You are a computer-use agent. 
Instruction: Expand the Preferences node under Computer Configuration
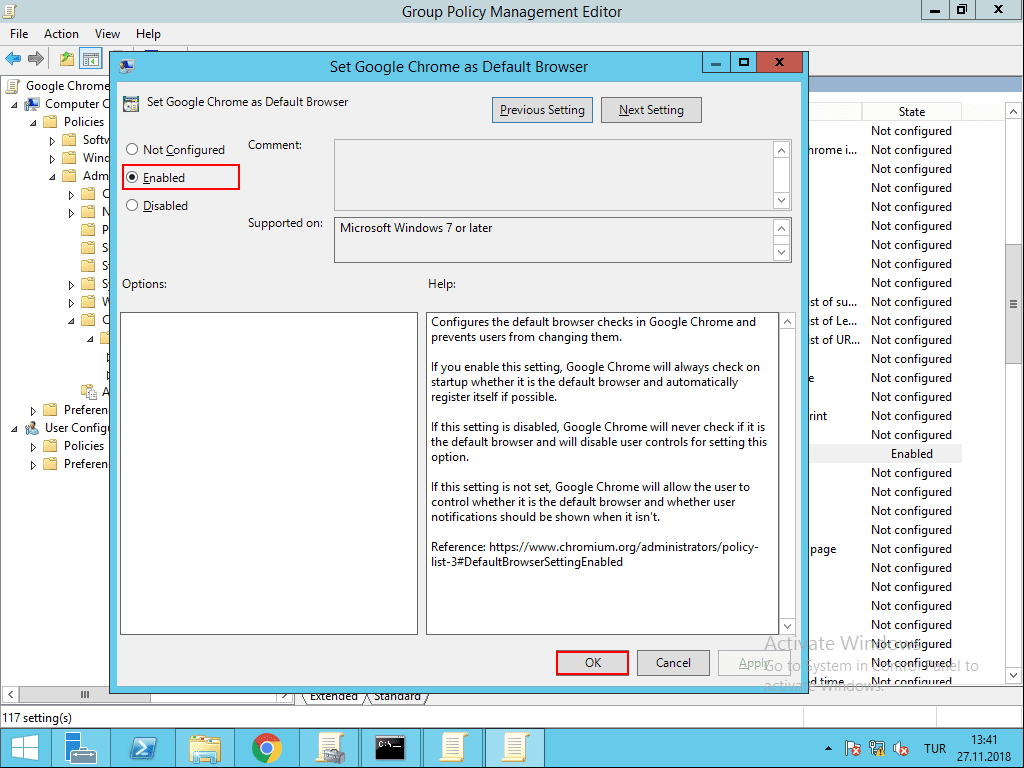coord(33,411)
